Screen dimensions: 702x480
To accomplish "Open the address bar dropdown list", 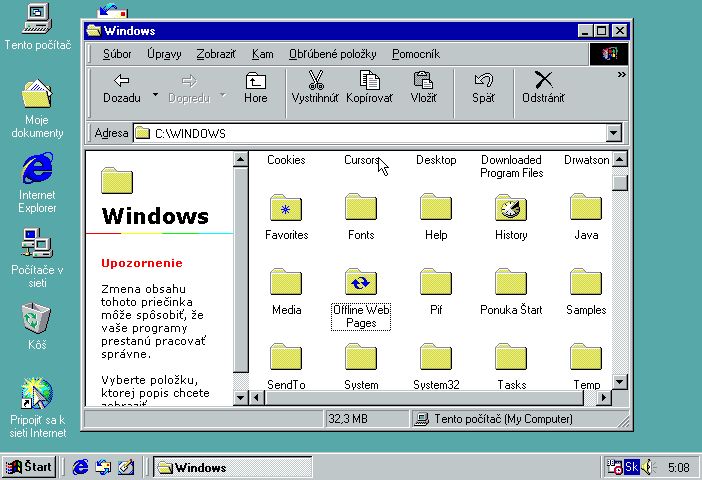I will [614, 133].
